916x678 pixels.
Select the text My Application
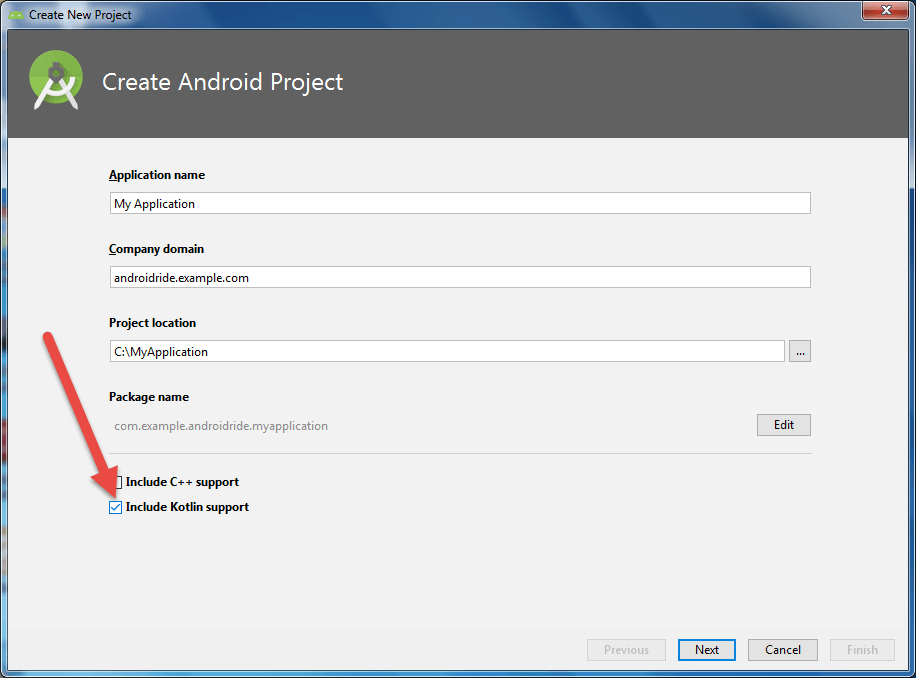coord(153,203)
